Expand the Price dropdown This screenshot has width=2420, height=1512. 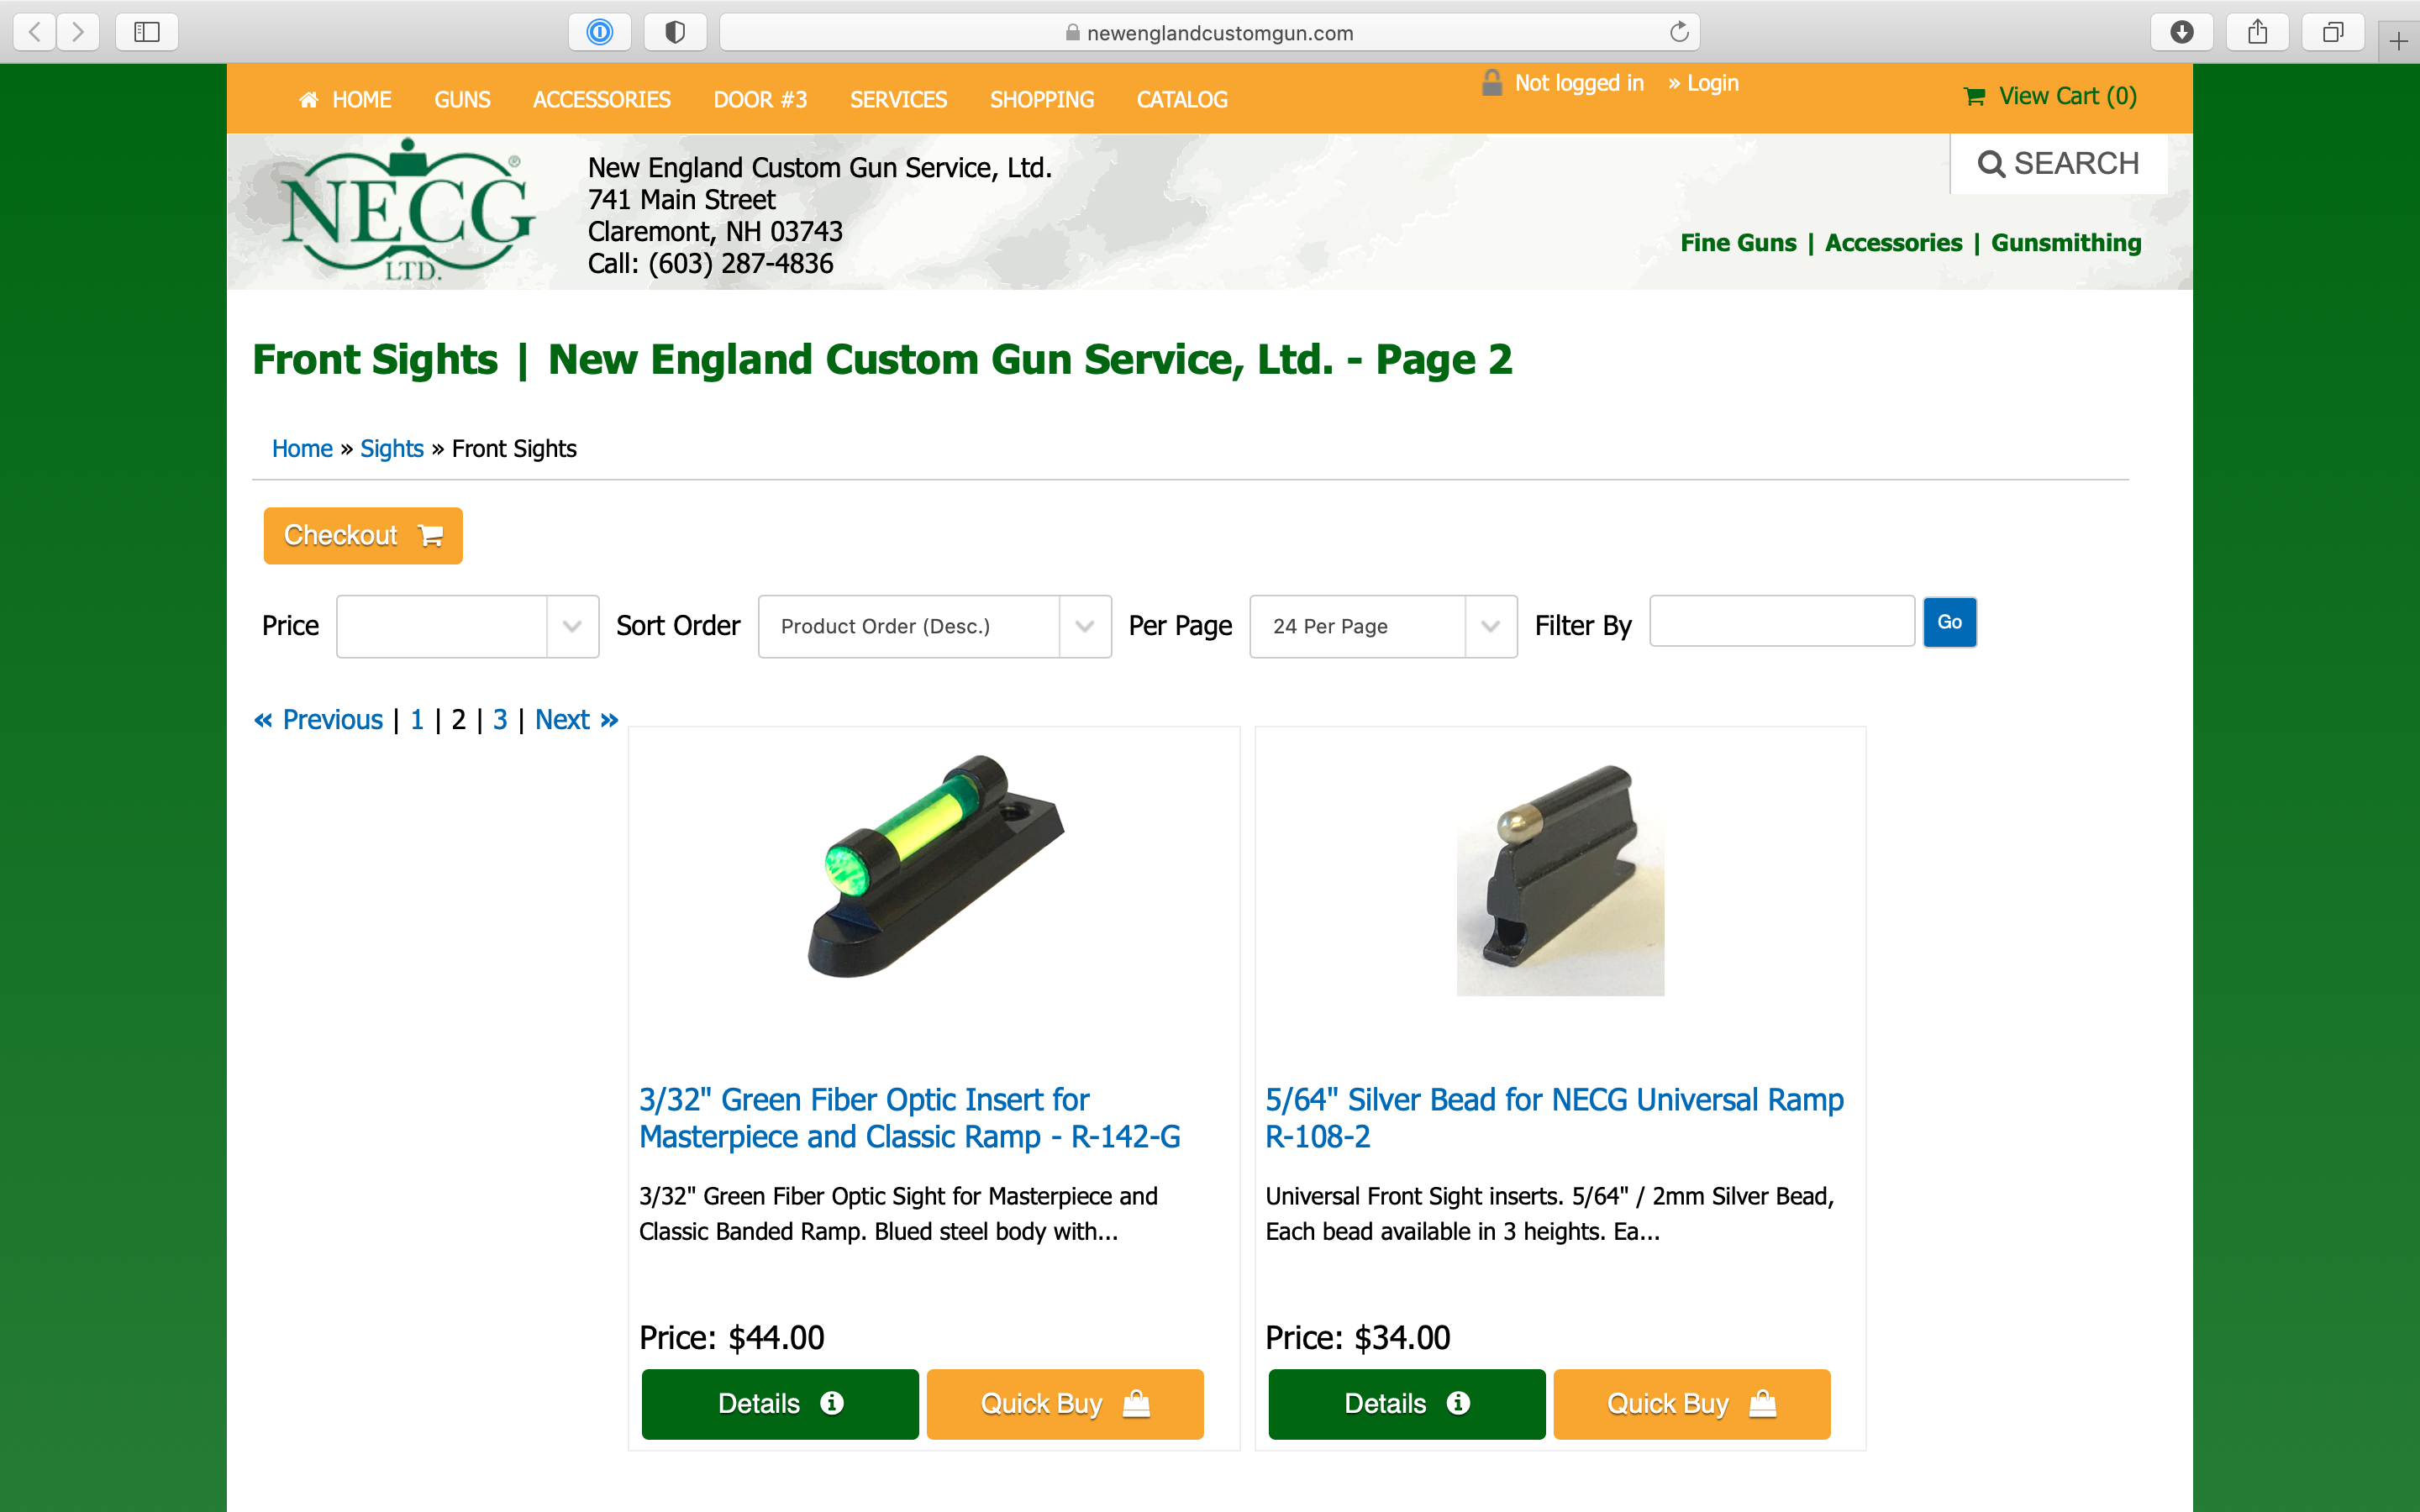coord(467,626)
